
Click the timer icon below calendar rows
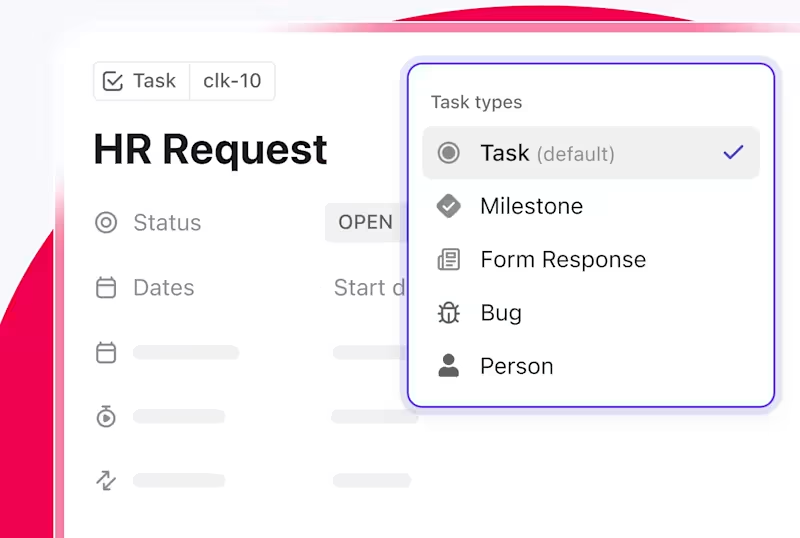point(106,416)
